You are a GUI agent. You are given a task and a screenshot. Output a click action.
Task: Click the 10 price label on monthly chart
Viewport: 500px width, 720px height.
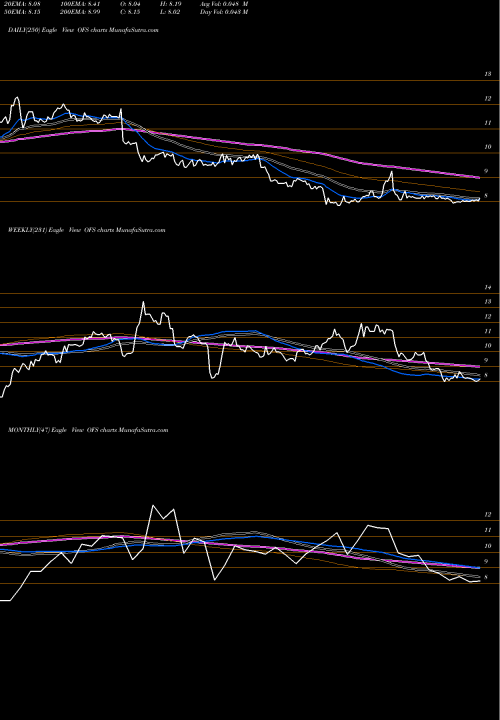coord(488,546)
